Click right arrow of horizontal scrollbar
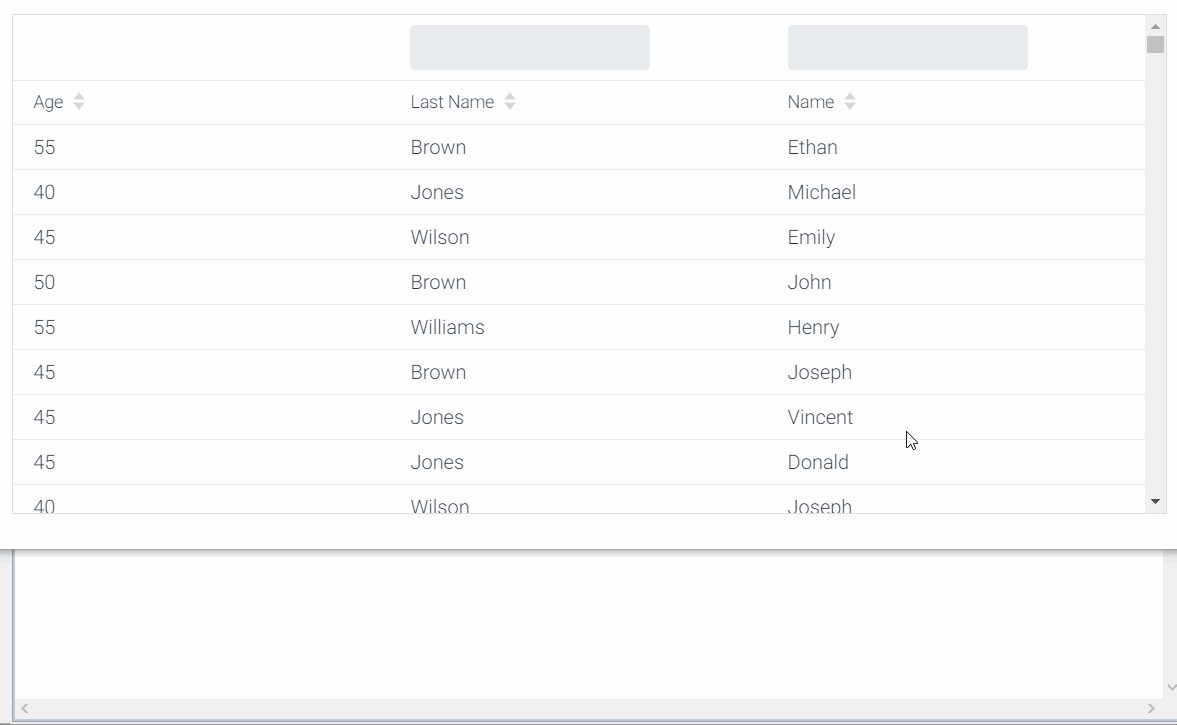 (1151, 708)
